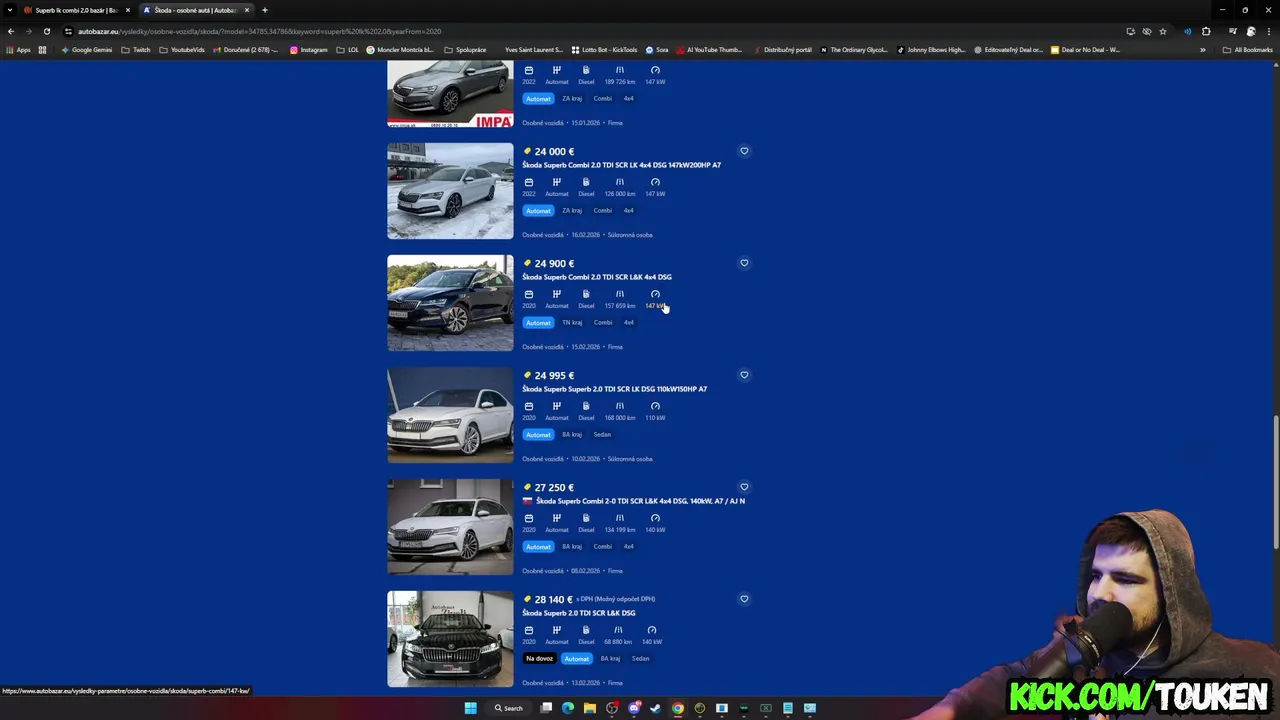Open Twitch bookmarks folder
Screen dimensions: 1280x720
[136, 49]
